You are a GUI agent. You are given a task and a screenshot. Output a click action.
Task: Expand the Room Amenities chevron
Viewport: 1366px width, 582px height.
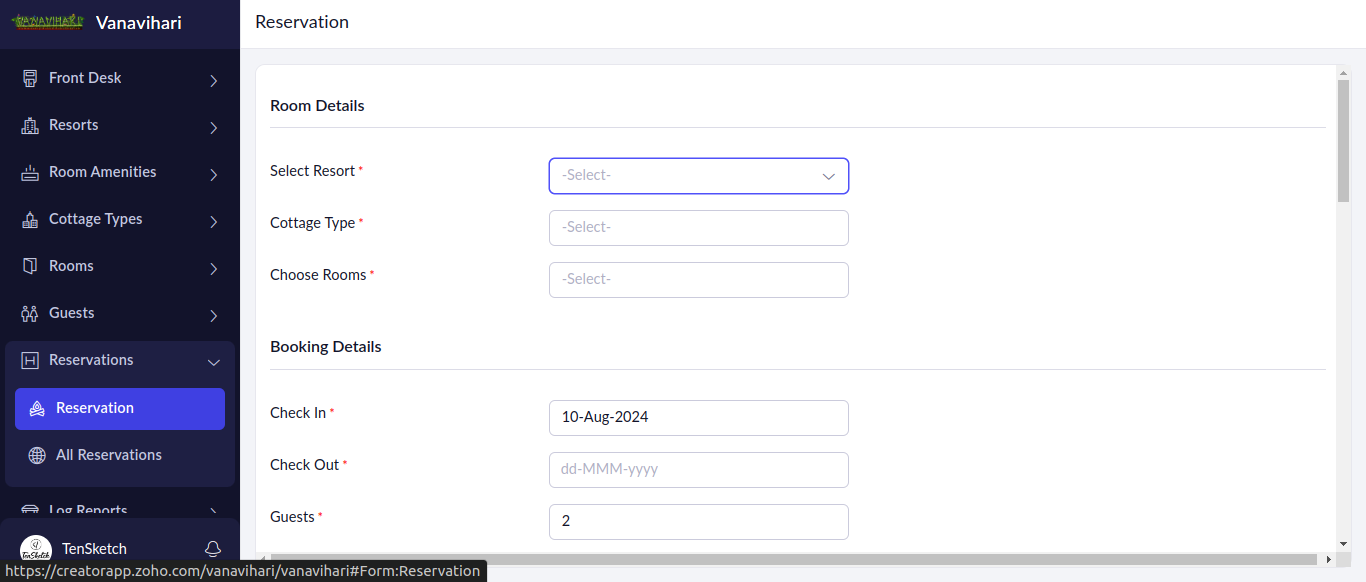pos(213,174)
